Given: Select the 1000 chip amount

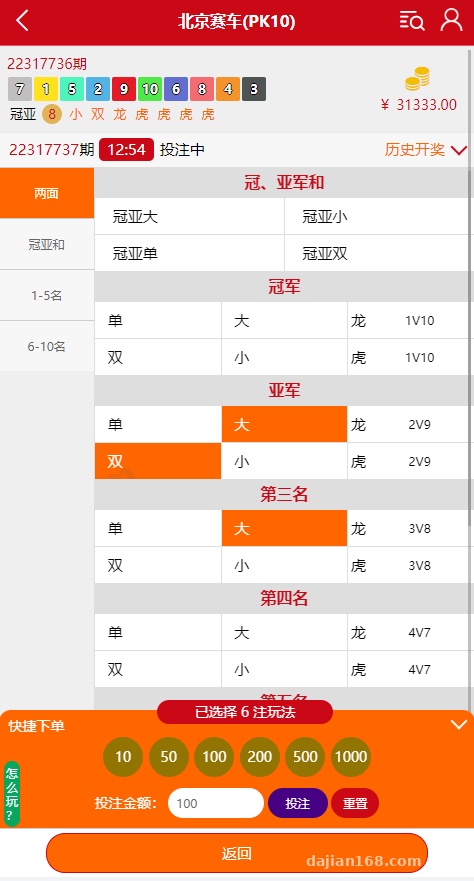Looking at the screenshot, I should (x=351, y=757).
